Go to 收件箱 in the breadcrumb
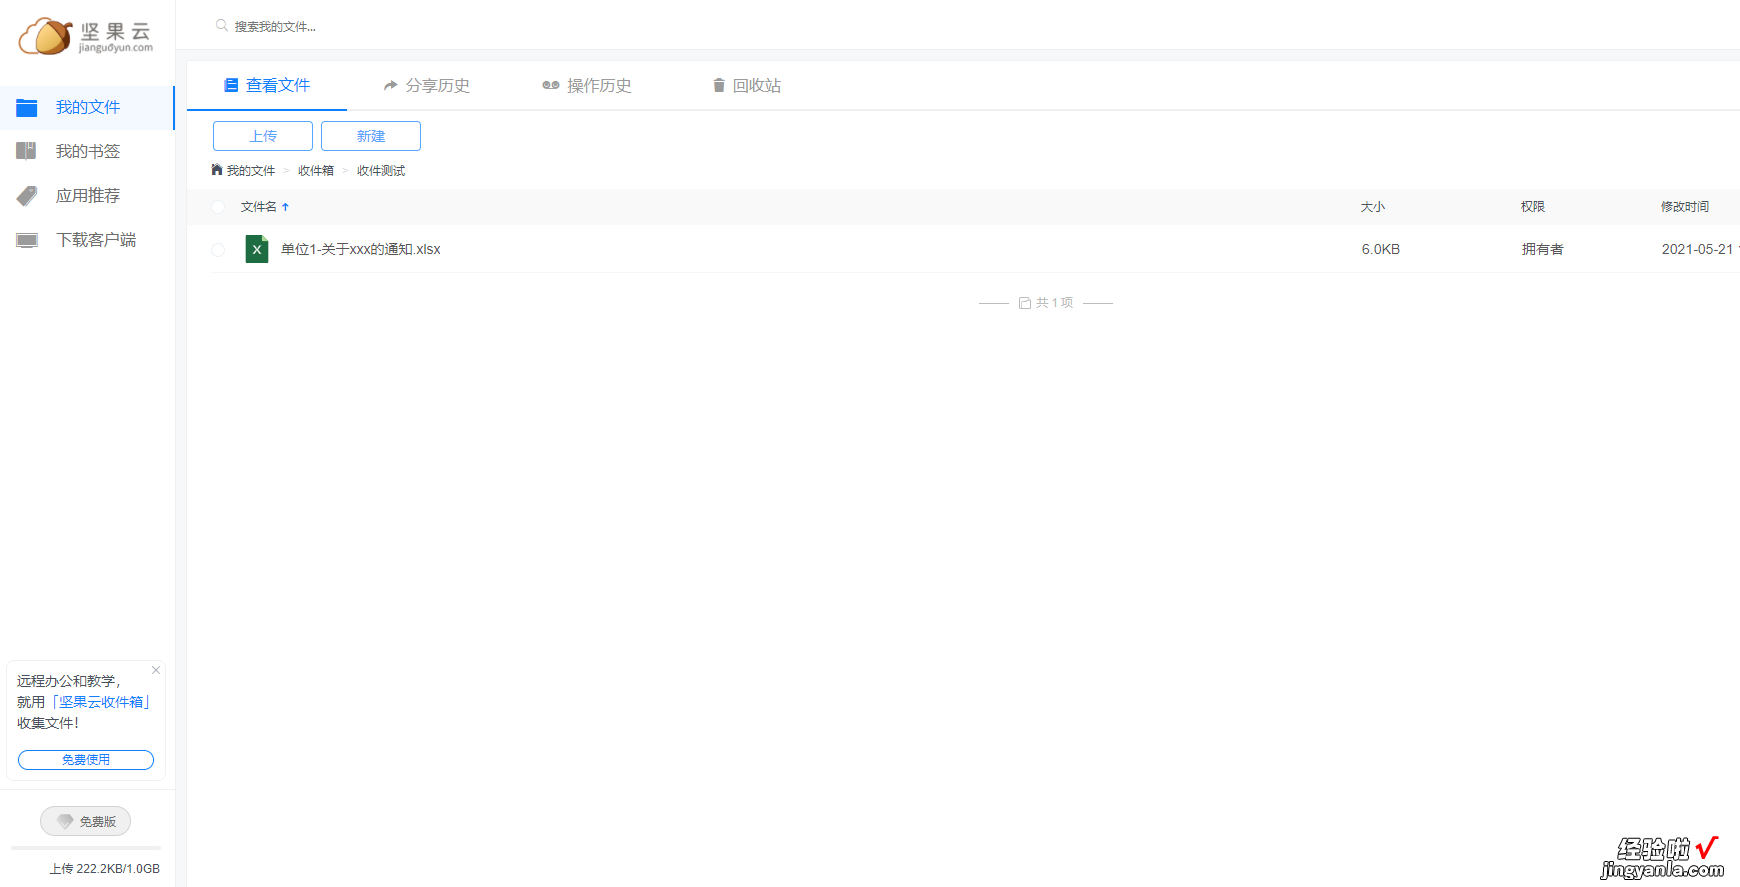Viewport: 1740px width, 887px height. 316,171
